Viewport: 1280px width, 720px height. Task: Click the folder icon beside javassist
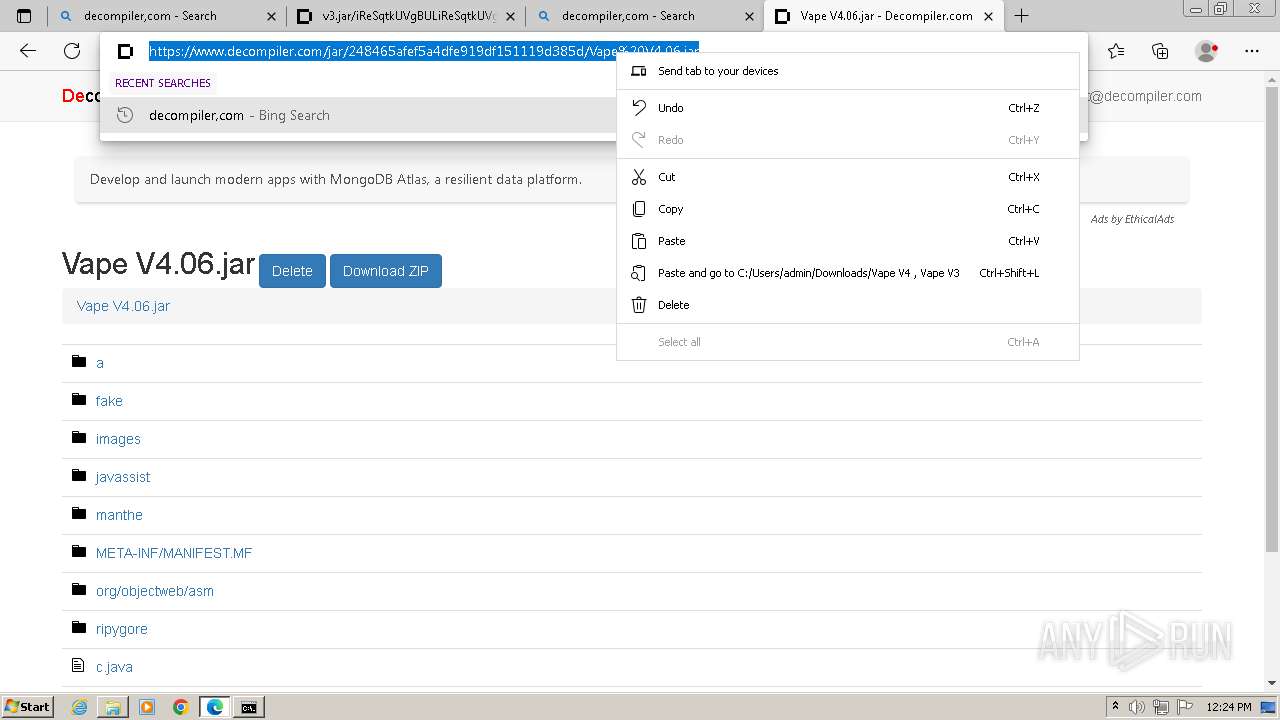click(79, 475)
